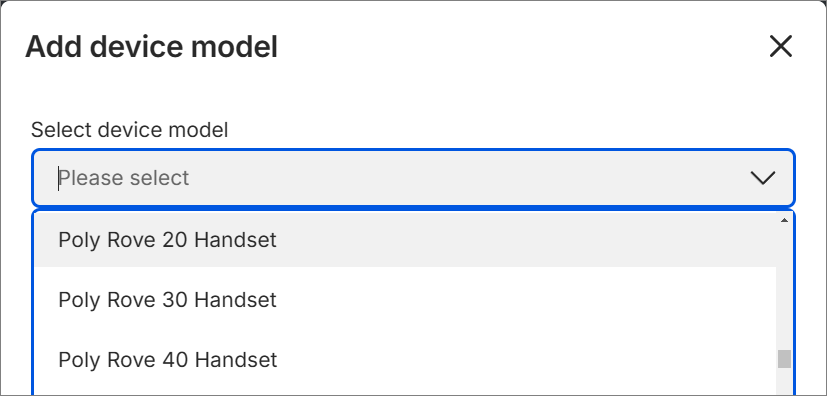Click the Select device model label

[x=129, y=130]
